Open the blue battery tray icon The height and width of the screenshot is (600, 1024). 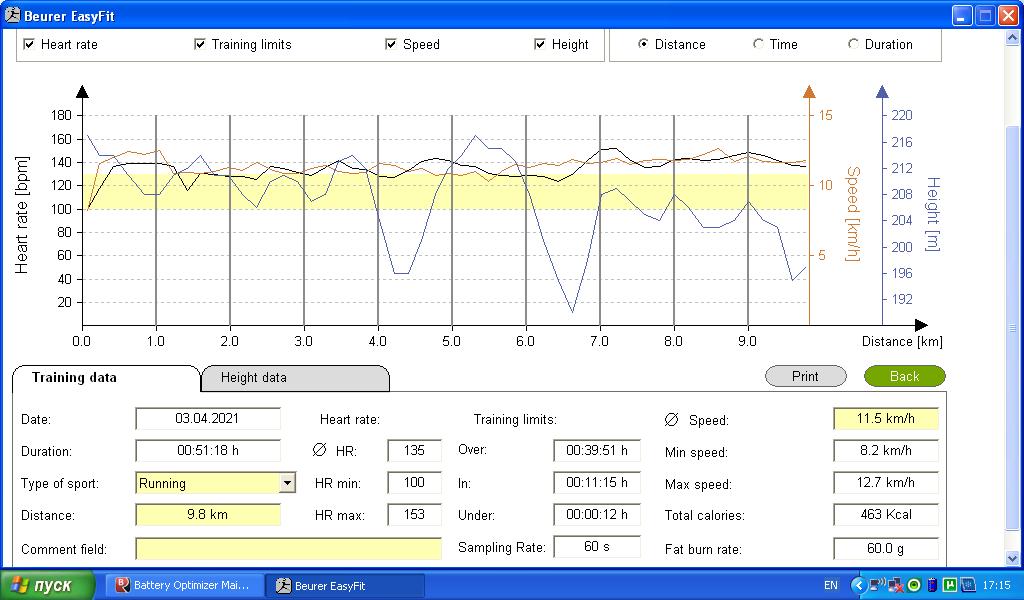pyautogui.click(x=932, y=585)
